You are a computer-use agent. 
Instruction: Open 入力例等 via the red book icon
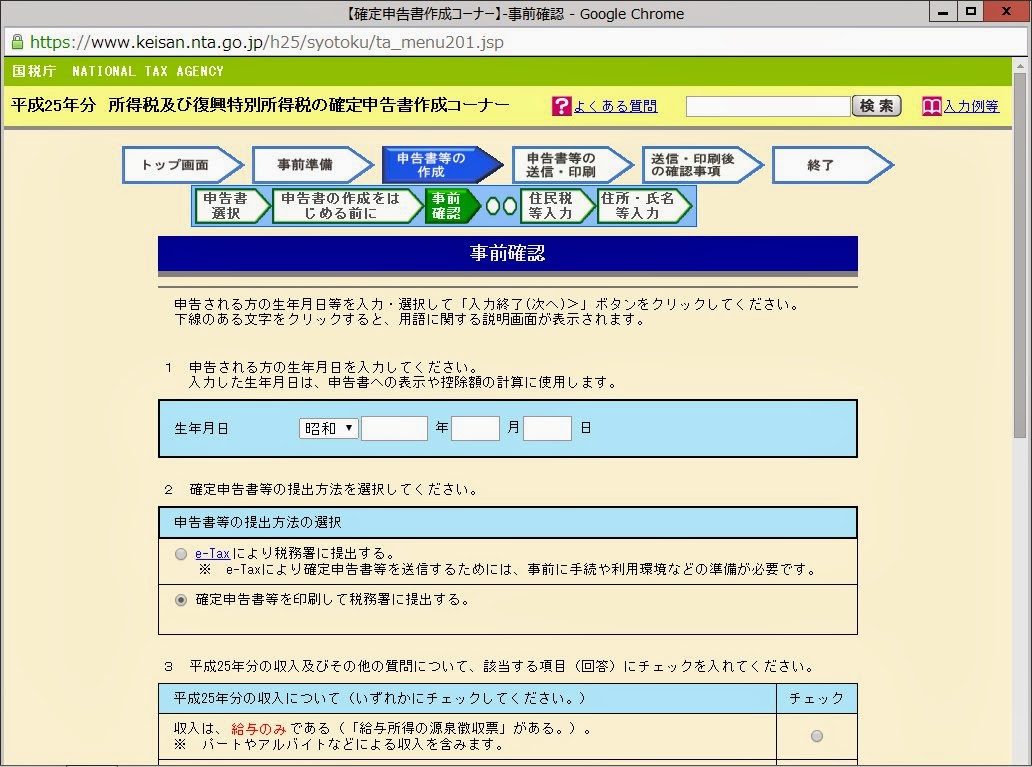[x=926, y=106]
